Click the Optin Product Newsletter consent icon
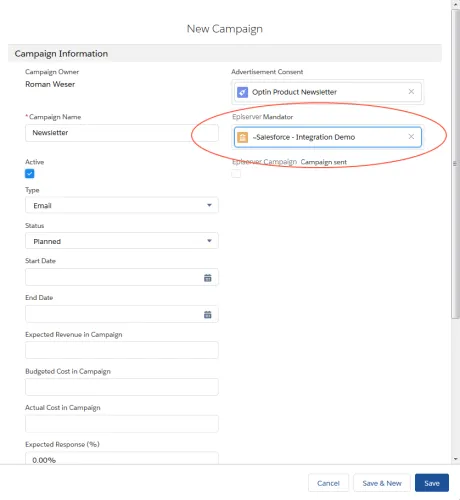The width and height of the screenshot is (460, 500). [x=242, y=92]
